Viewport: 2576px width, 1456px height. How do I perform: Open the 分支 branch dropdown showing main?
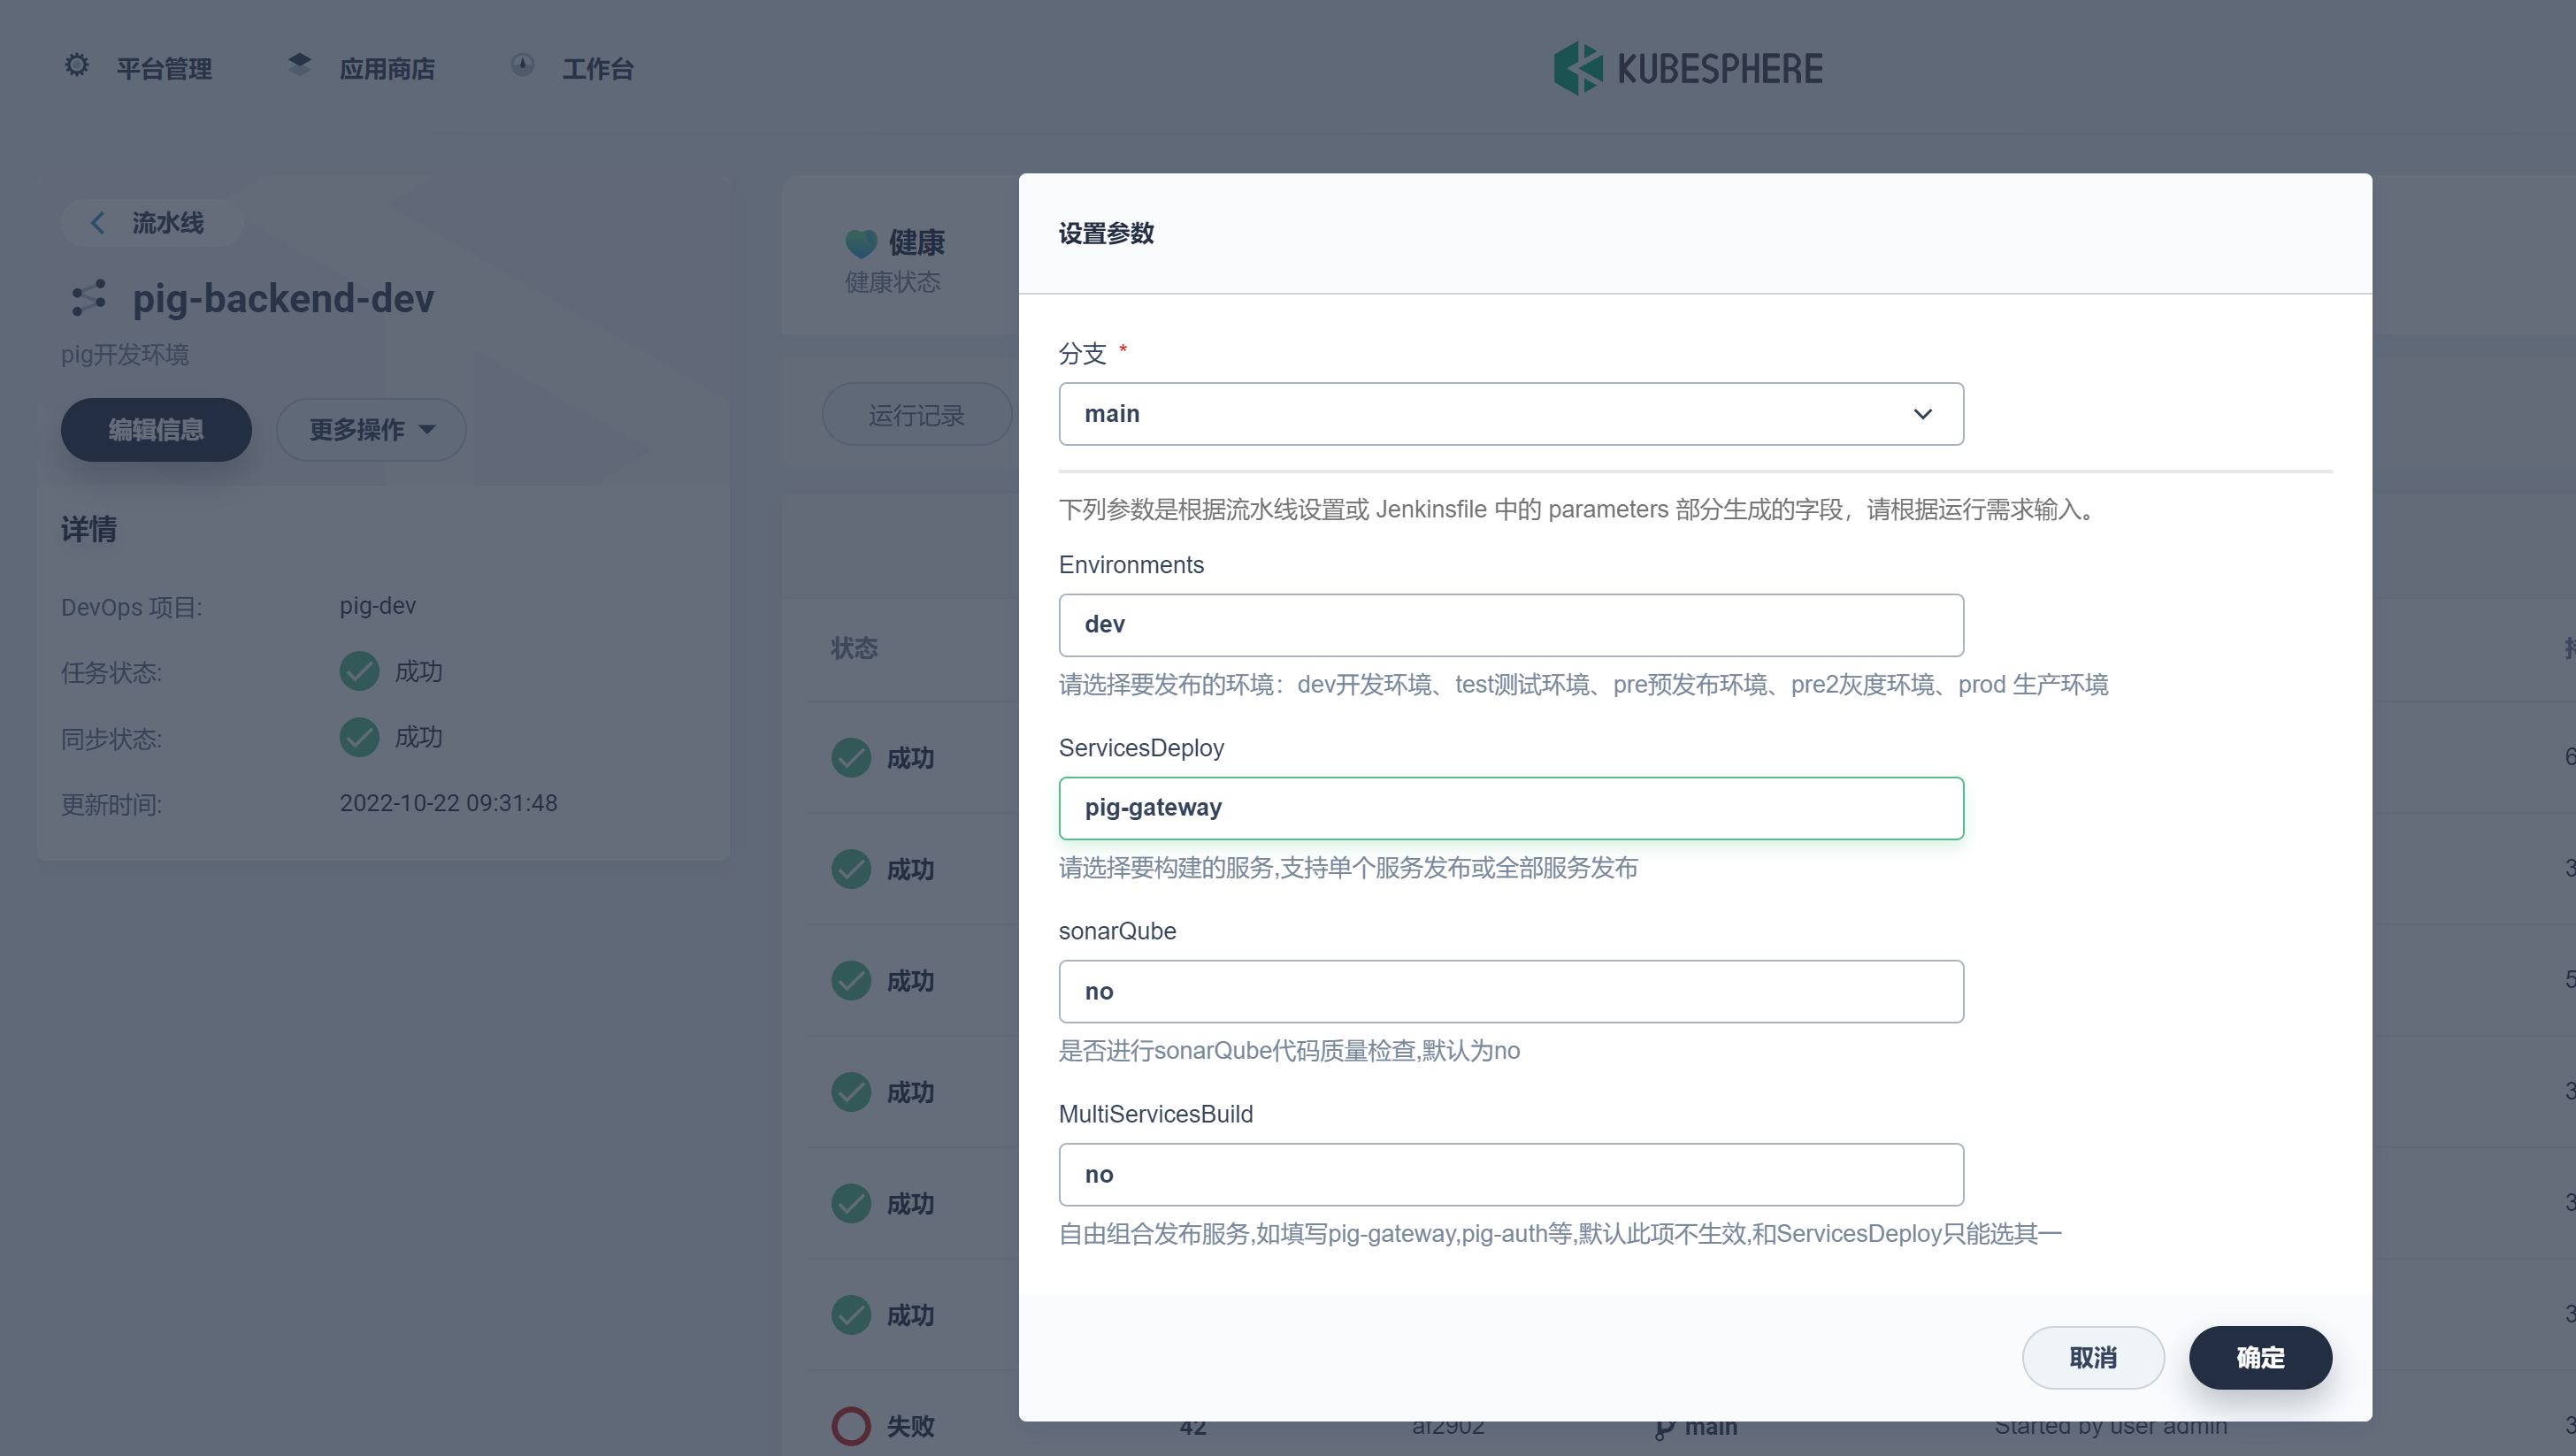coord(1500,414)
